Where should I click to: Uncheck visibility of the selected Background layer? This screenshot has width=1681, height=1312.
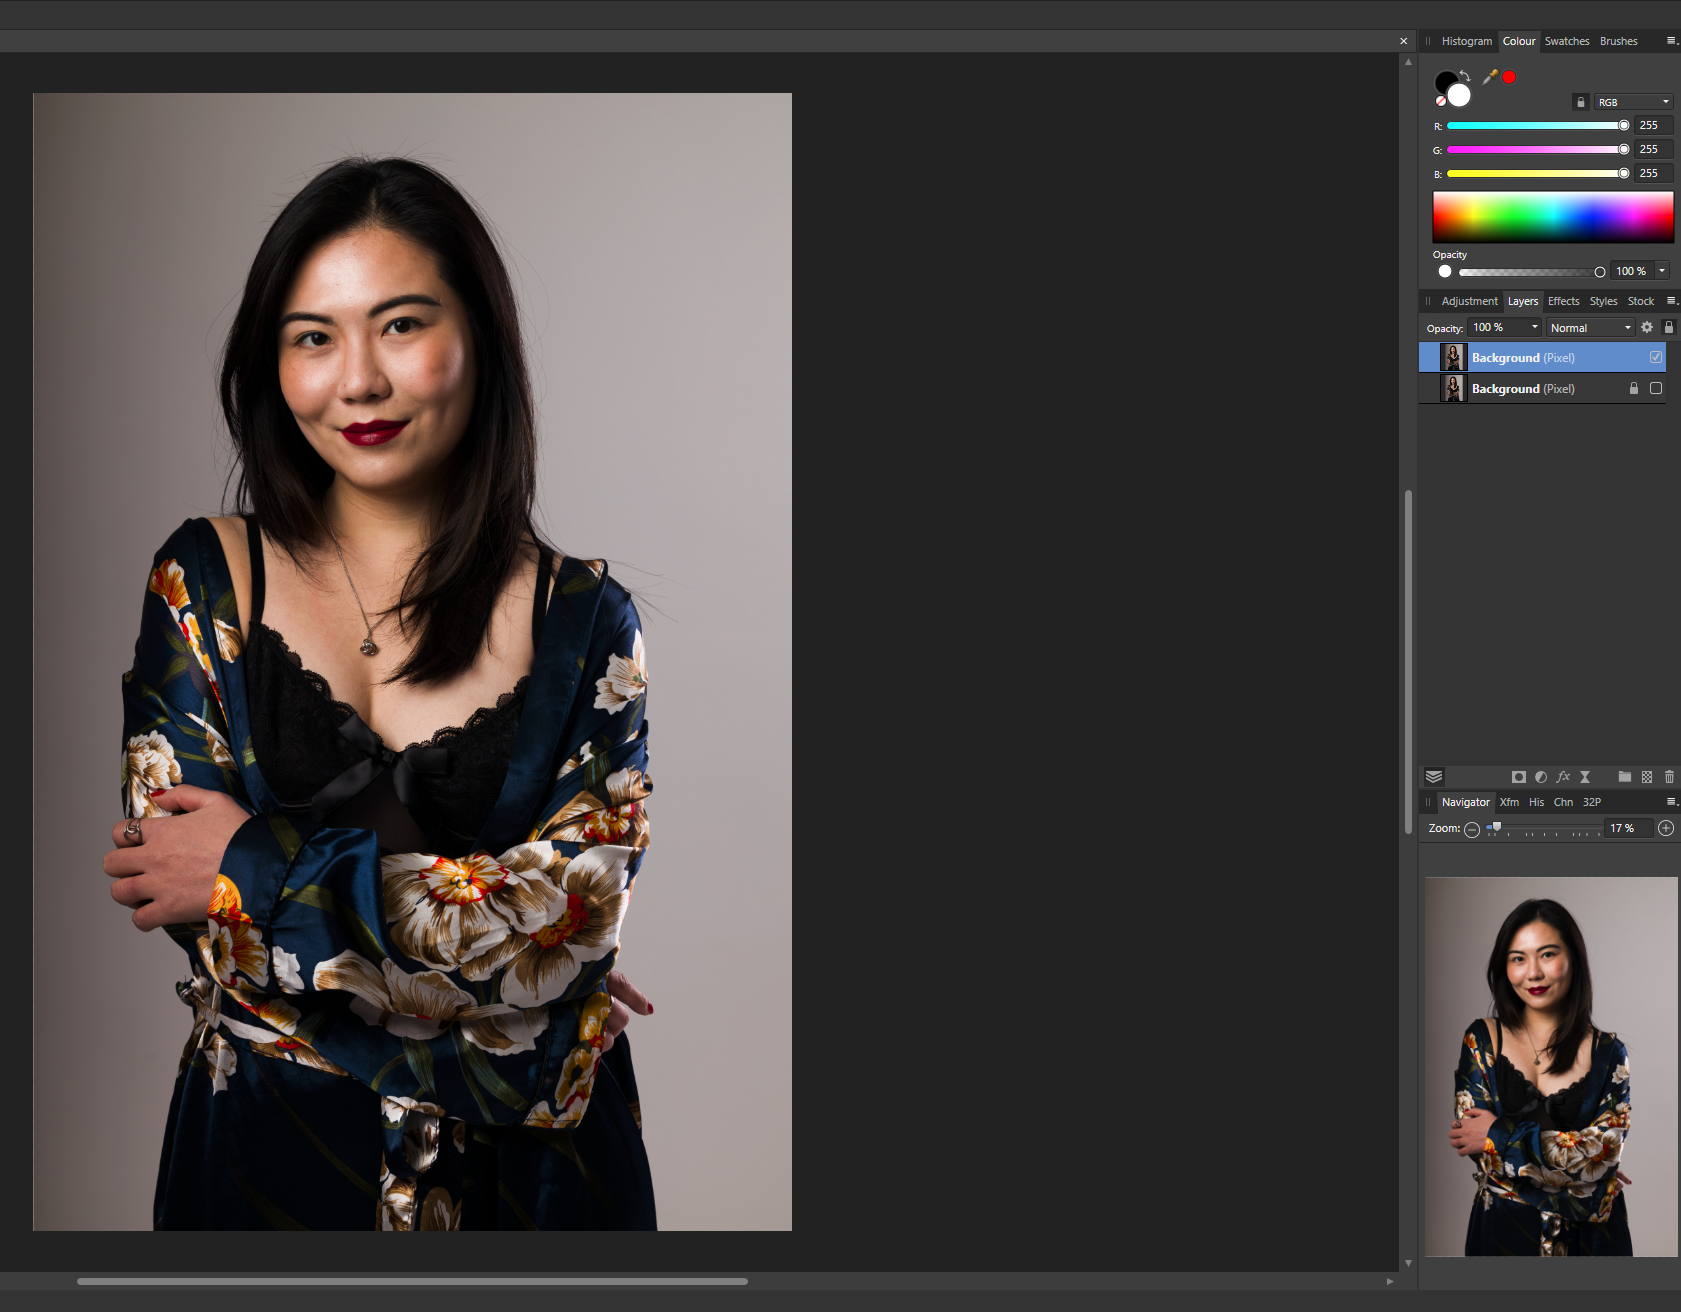(1656, 357)
